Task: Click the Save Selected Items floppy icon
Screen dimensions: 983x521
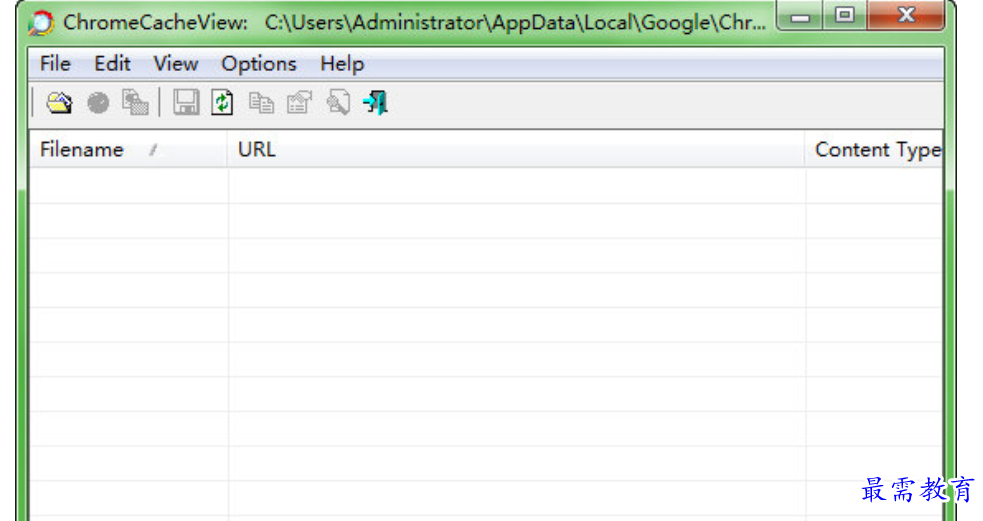Action: (186, 102)
